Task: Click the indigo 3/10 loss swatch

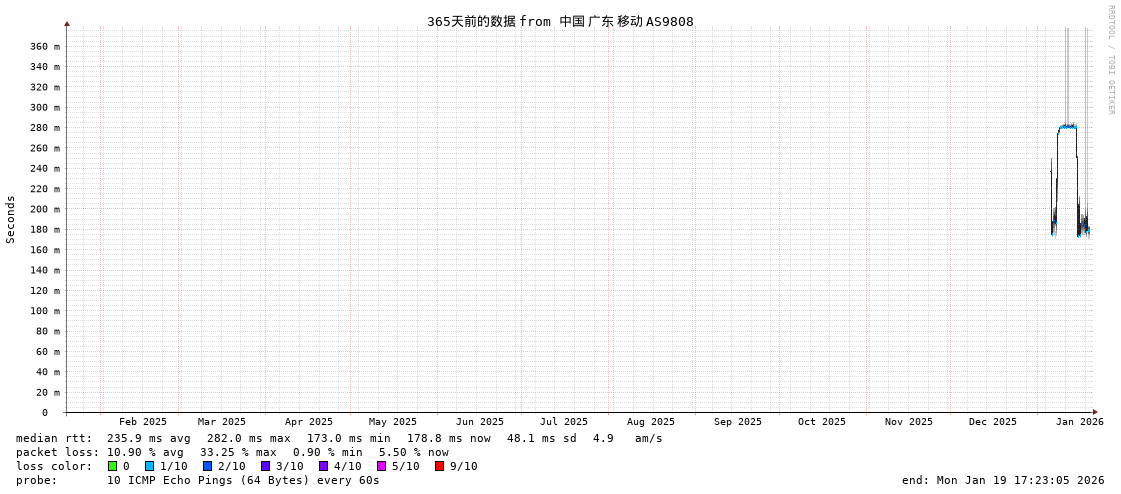Action: [265, 466]
